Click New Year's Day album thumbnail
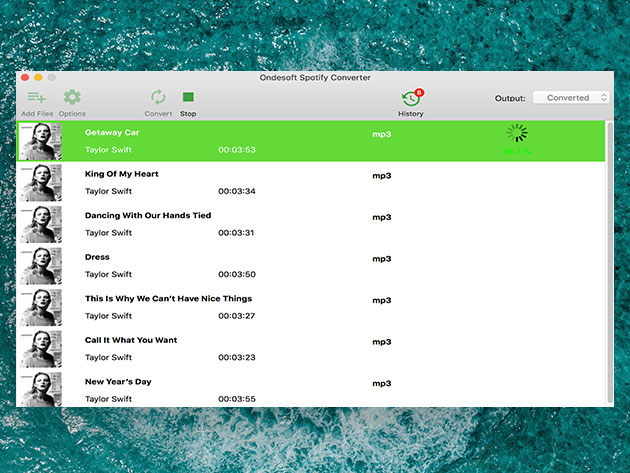Viewport: 630px width, 473px height. [41, 390]
